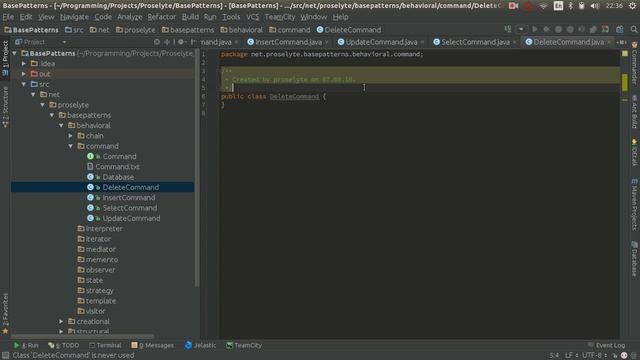Click the read-only lock icon in status bar
This screenshot has height=360, width=640.
pyautogui.click(x=615, y=356)
